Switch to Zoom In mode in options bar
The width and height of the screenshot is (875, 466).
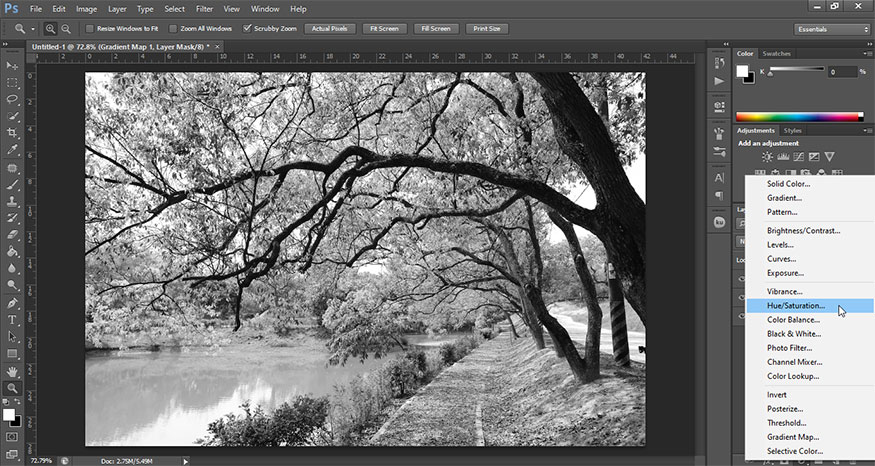pyautogui.click(x=50, y=28)
